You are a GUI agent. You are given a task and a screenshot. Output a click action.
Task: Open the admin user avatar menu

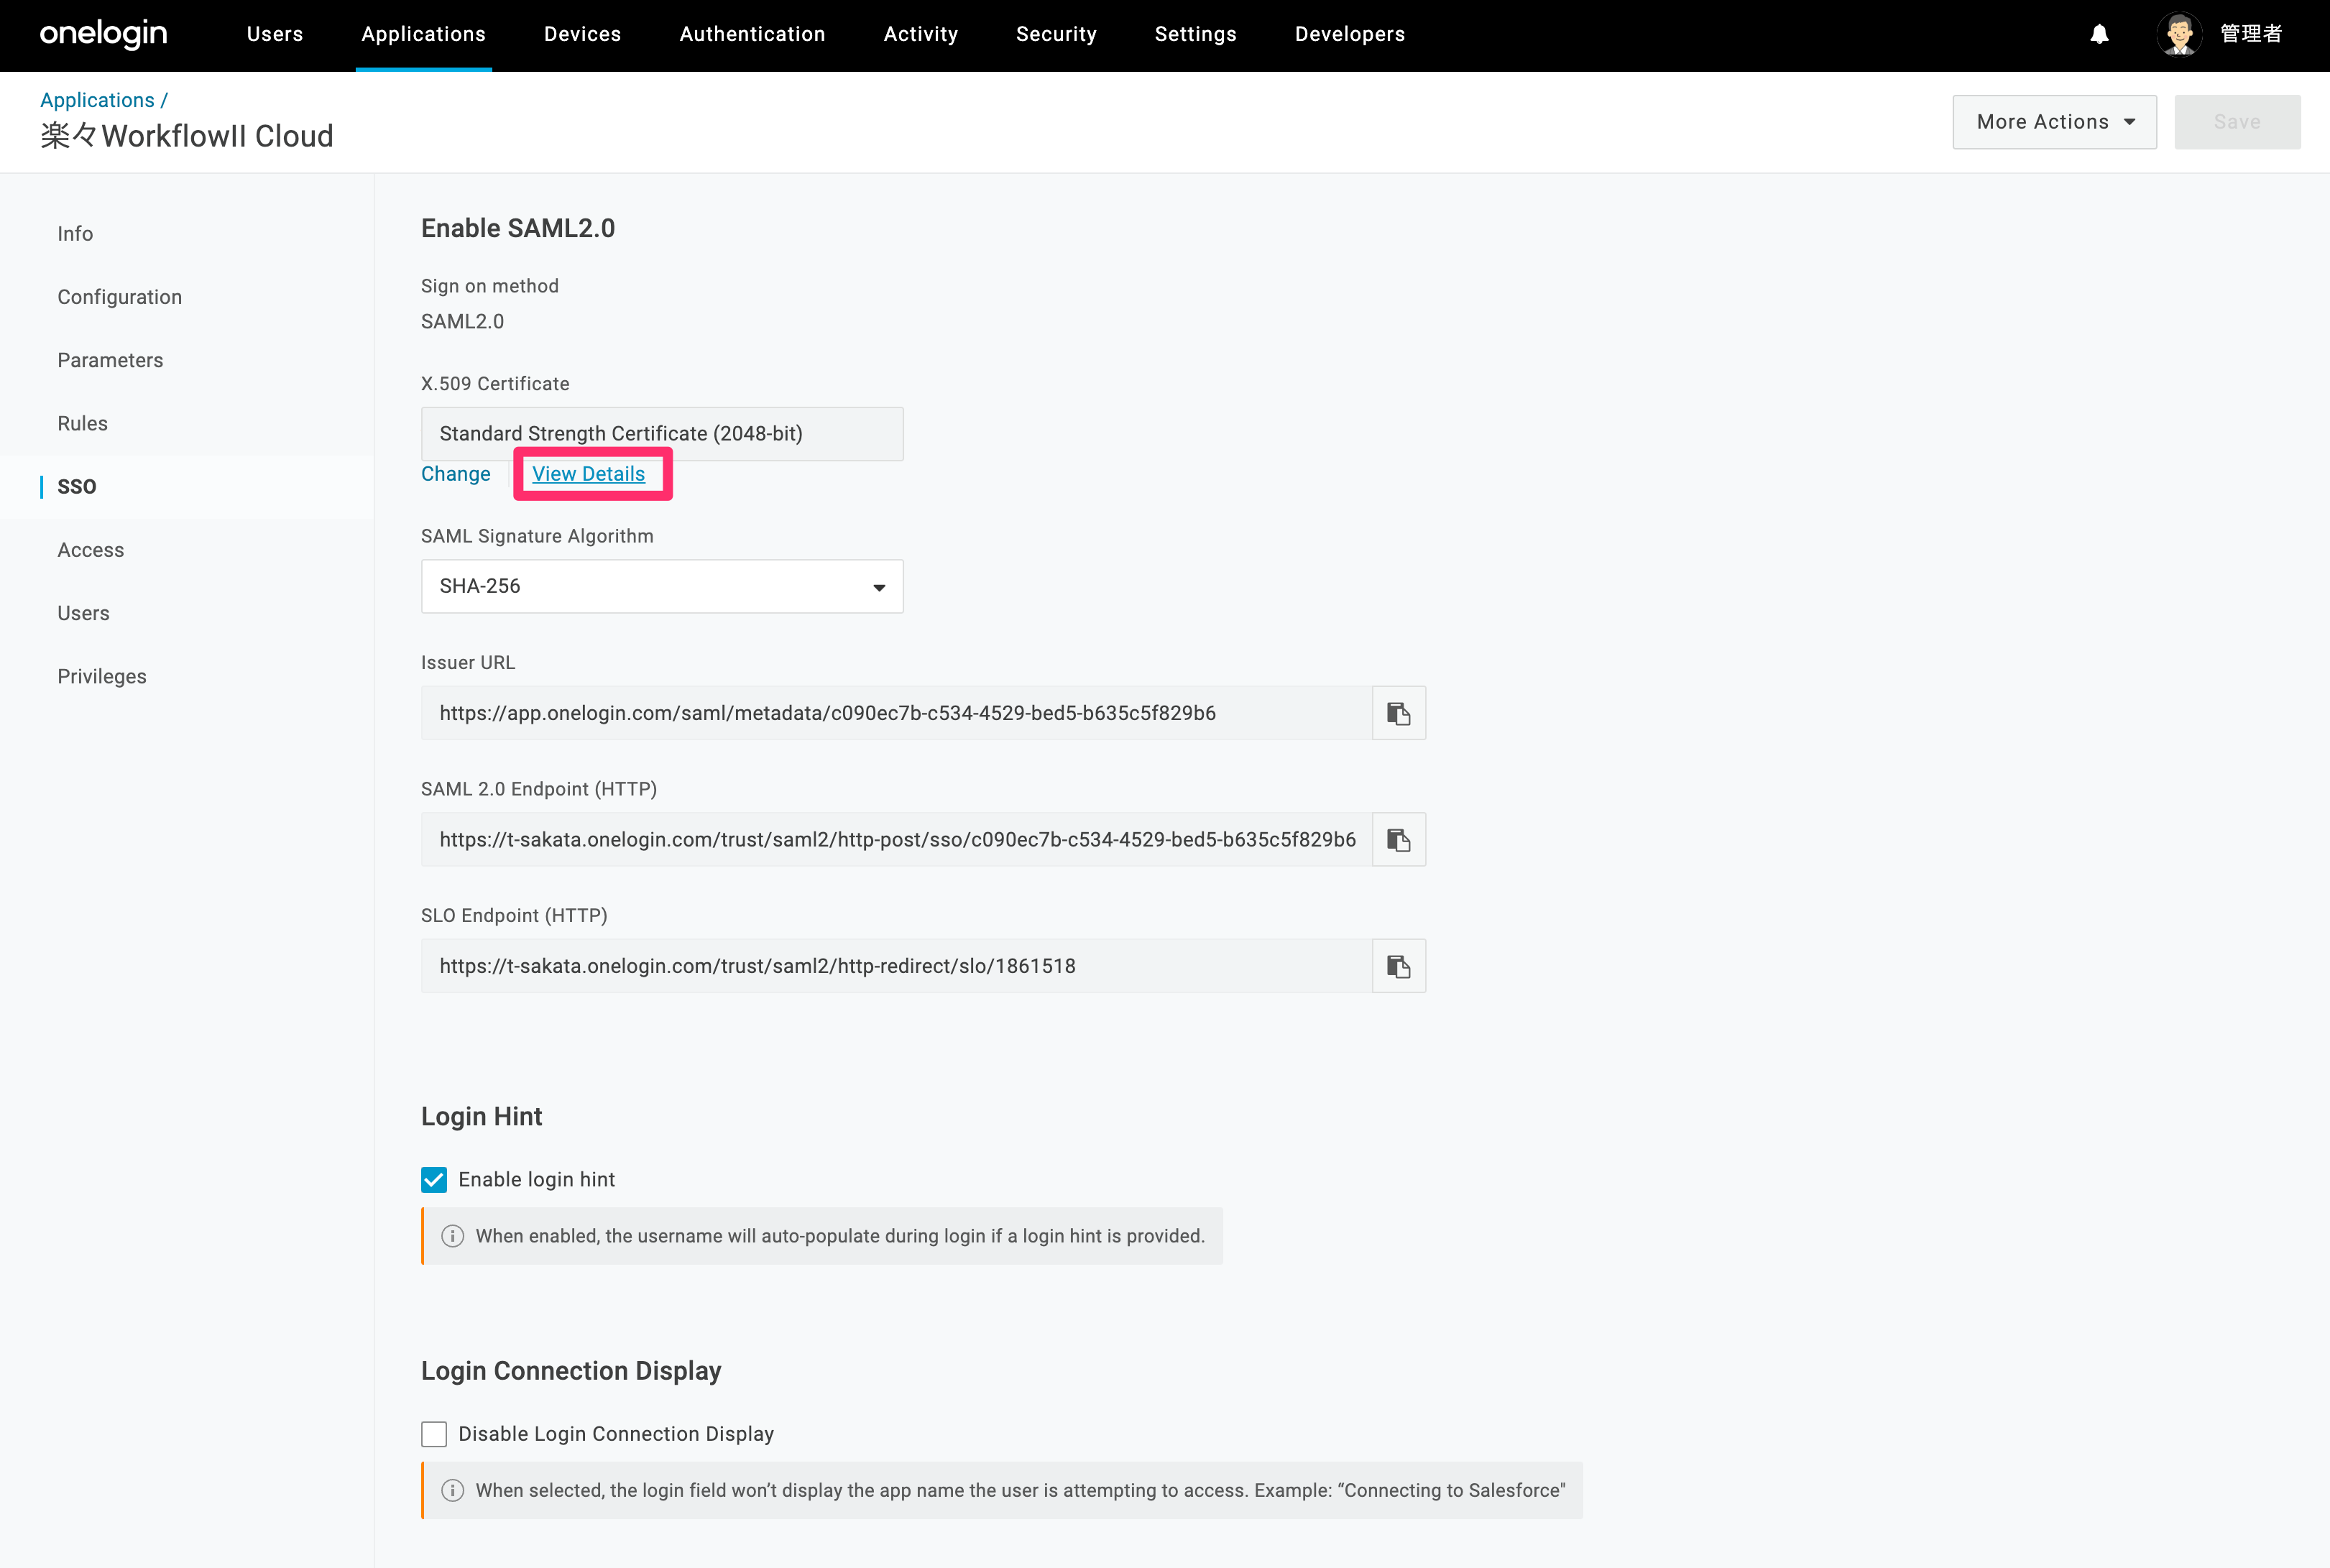pyautogui.click(x=2179, y=34)
